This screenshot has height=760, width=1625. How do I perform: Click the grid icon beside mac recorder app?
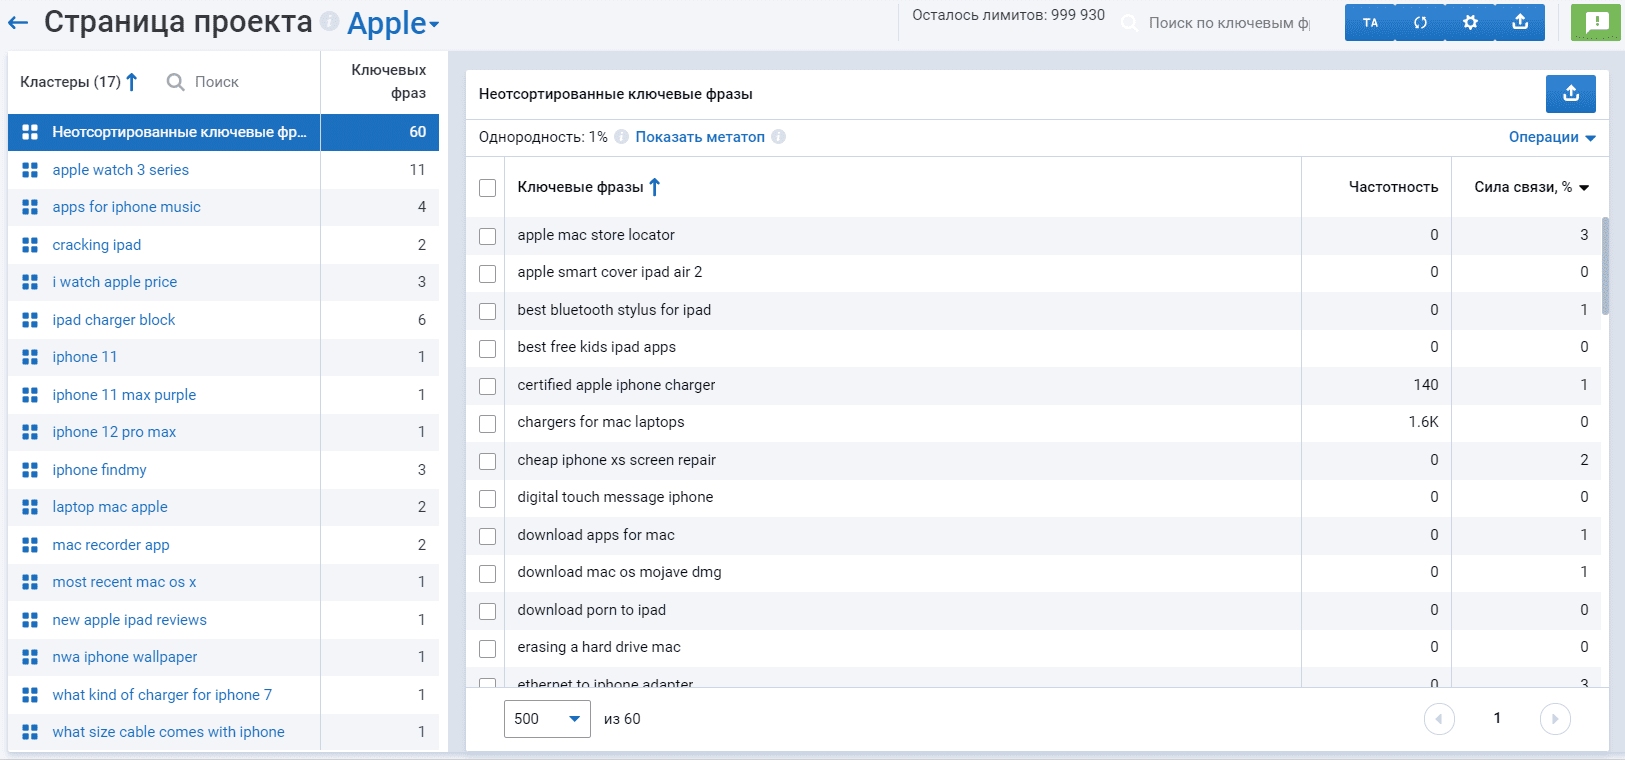30,545
